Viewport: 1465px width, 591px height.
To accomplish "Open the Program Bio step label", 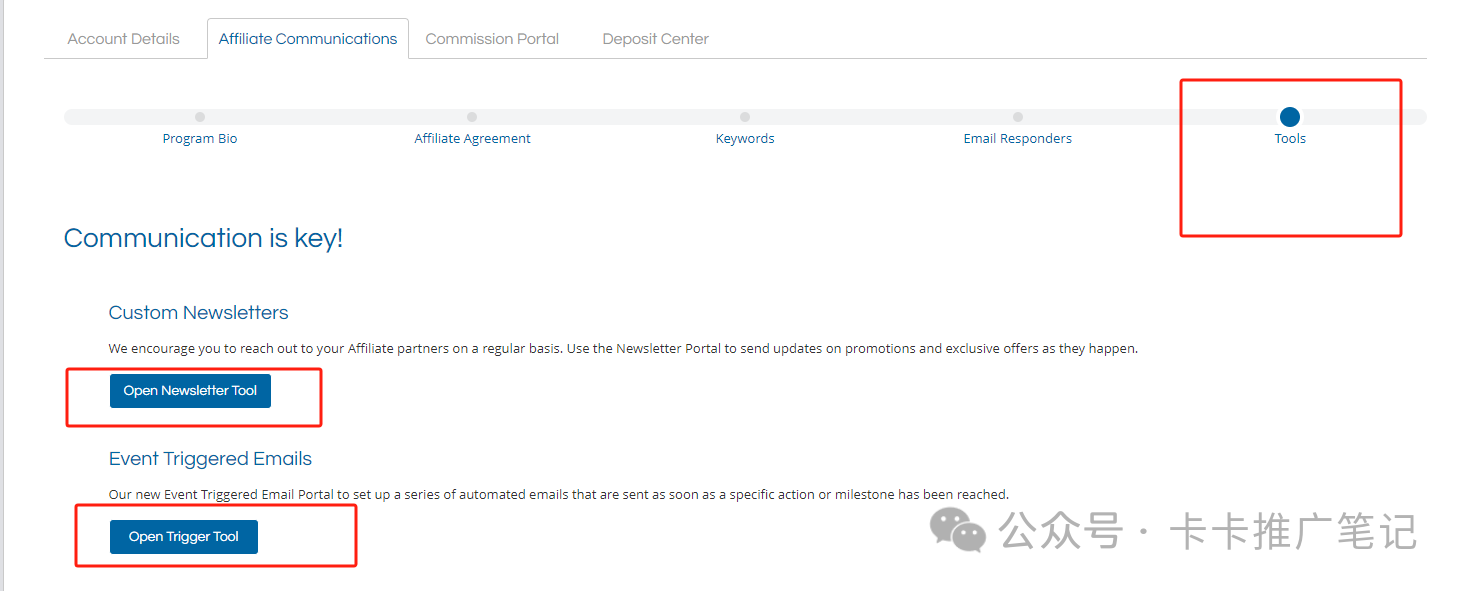I will tap(200, 139).
